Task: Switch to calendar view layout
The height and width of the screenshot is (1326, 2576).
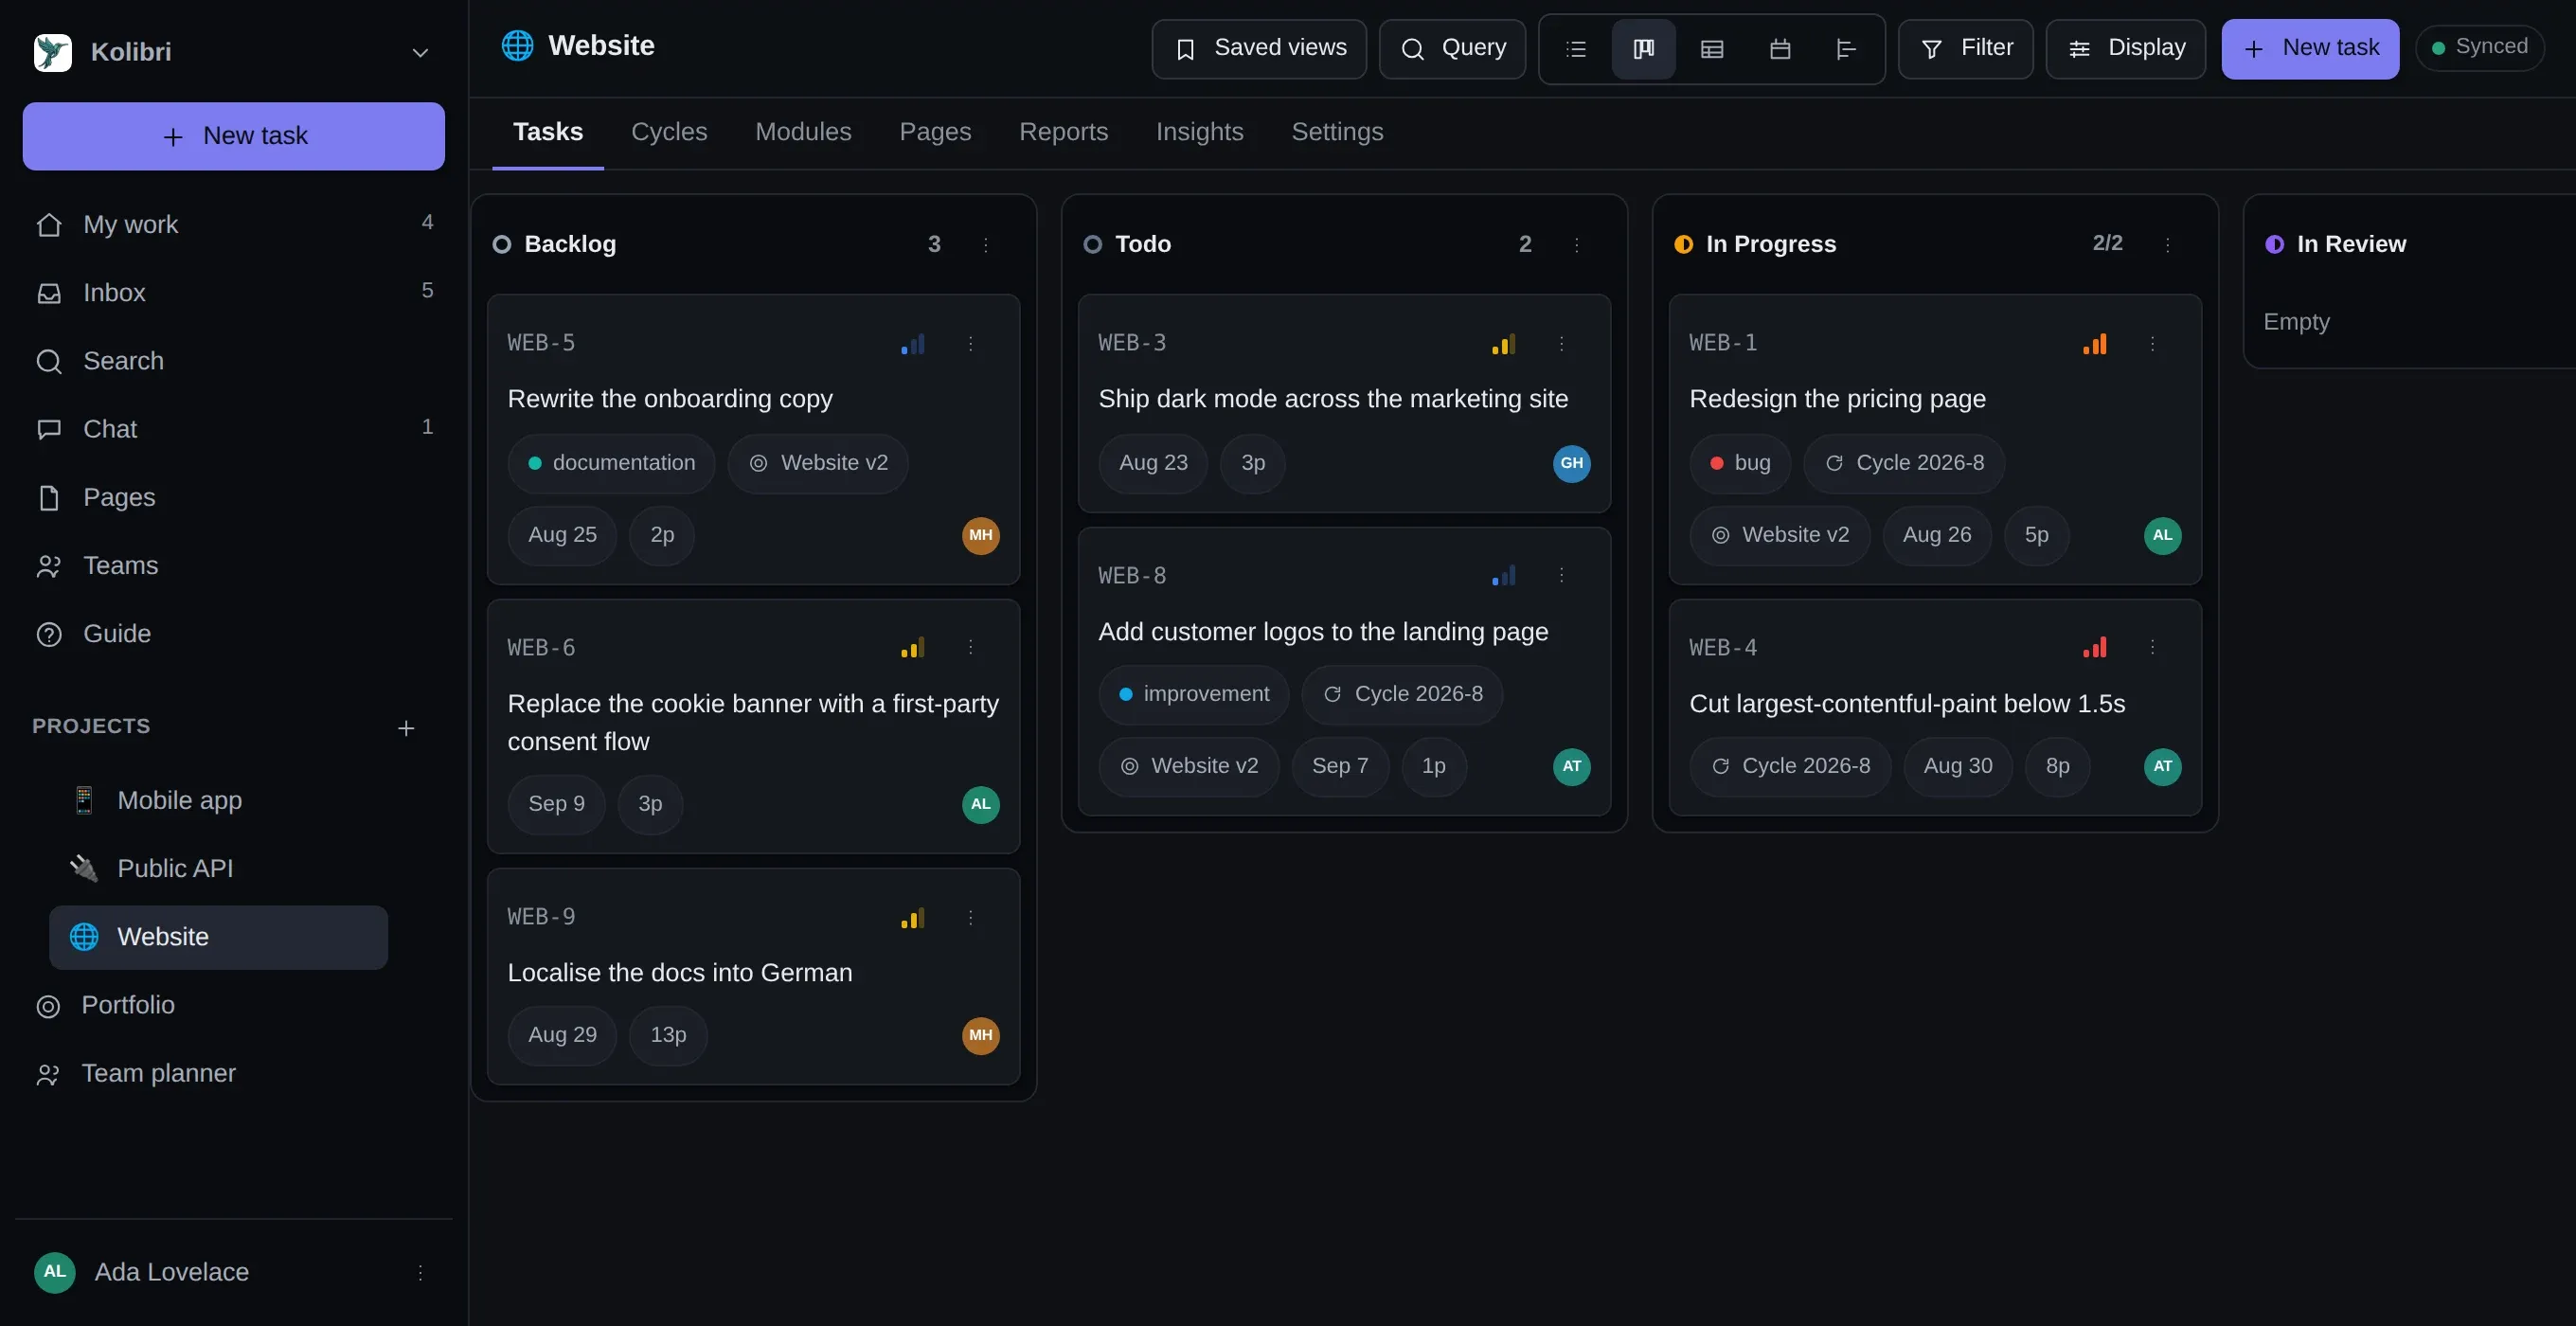Action: (1780, 49)
